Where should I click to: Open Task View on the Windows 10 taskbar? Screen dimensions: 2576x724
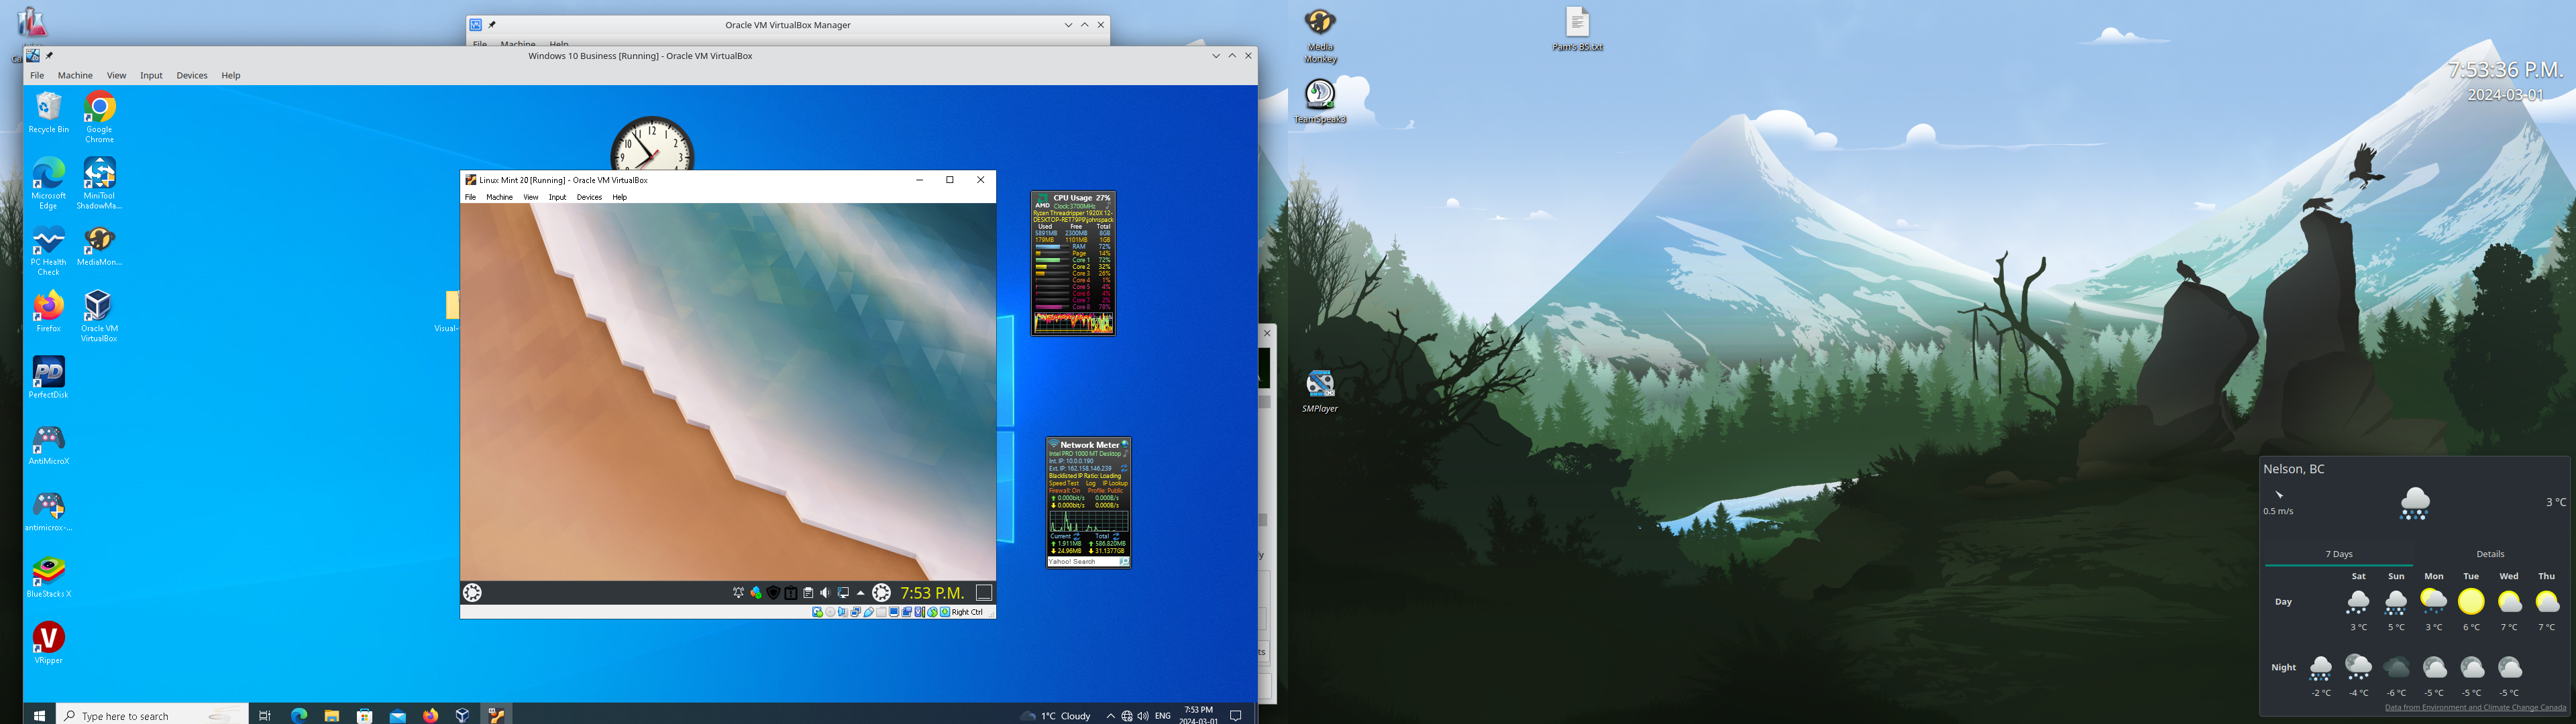tap(265, 715)
